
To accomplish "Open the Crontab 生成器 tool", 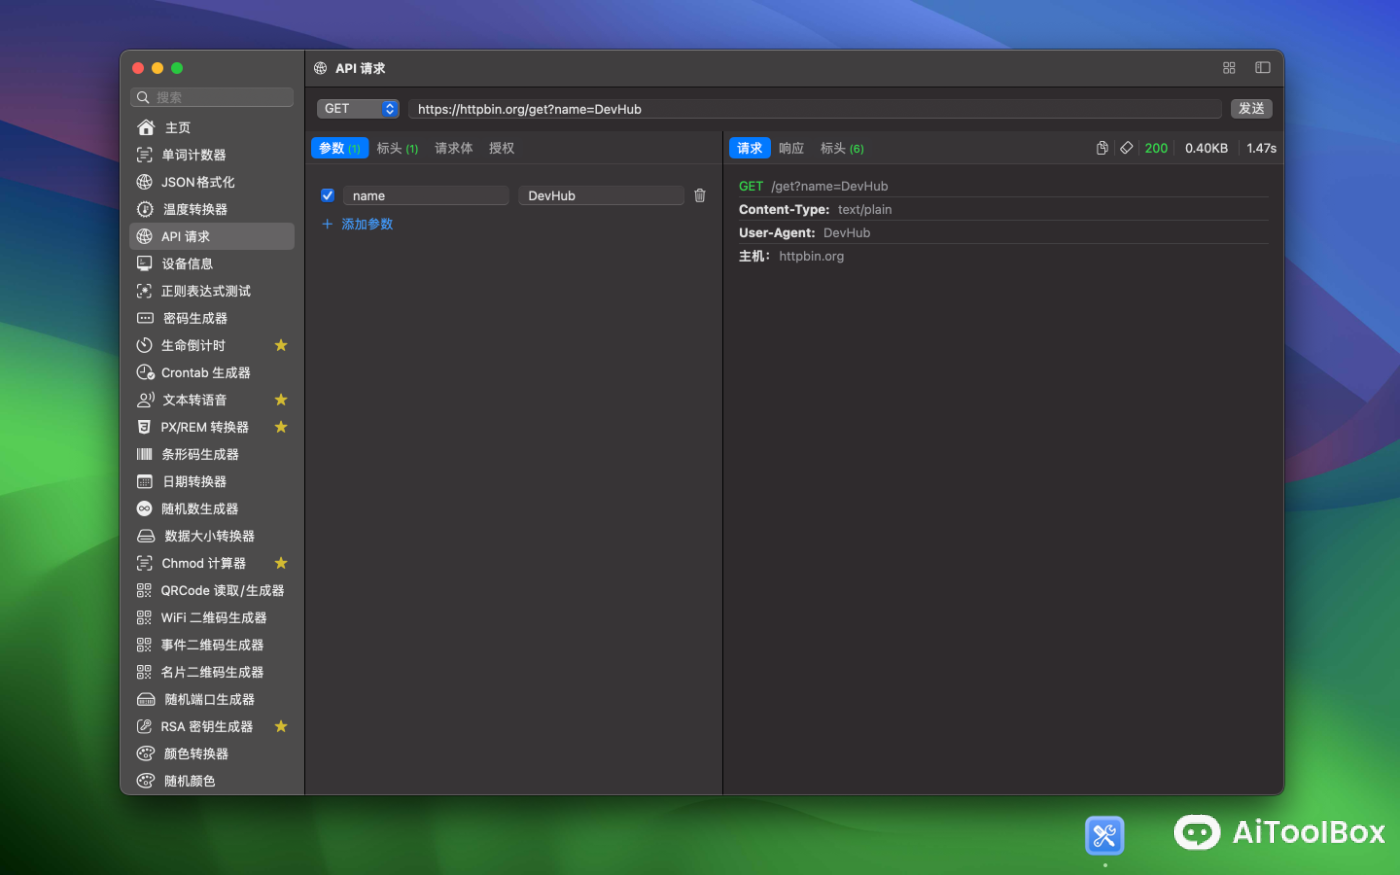I will click(x=205, y=372).
